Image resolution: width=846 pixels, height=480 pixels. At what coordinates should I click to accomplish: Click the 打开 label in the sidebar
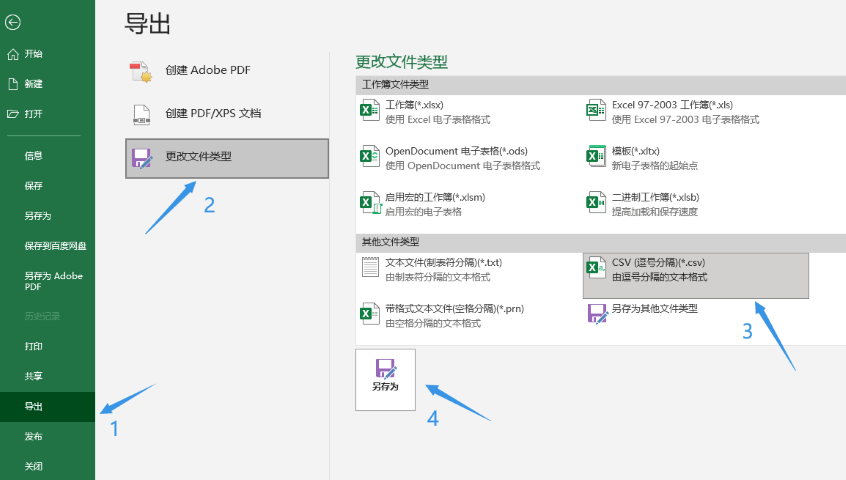33,114
